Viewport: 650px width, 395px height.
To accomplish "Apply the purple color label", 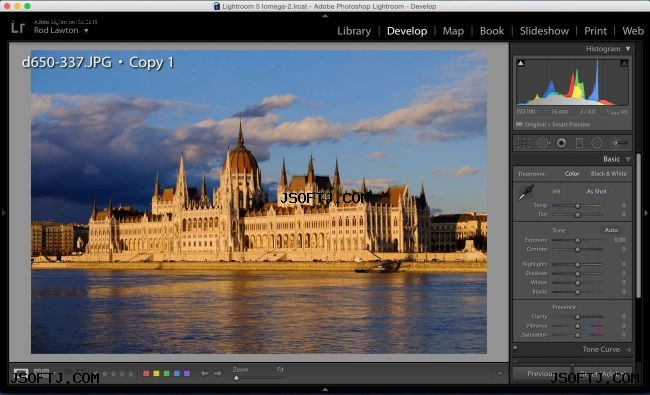I will click(x=187, y=373).
